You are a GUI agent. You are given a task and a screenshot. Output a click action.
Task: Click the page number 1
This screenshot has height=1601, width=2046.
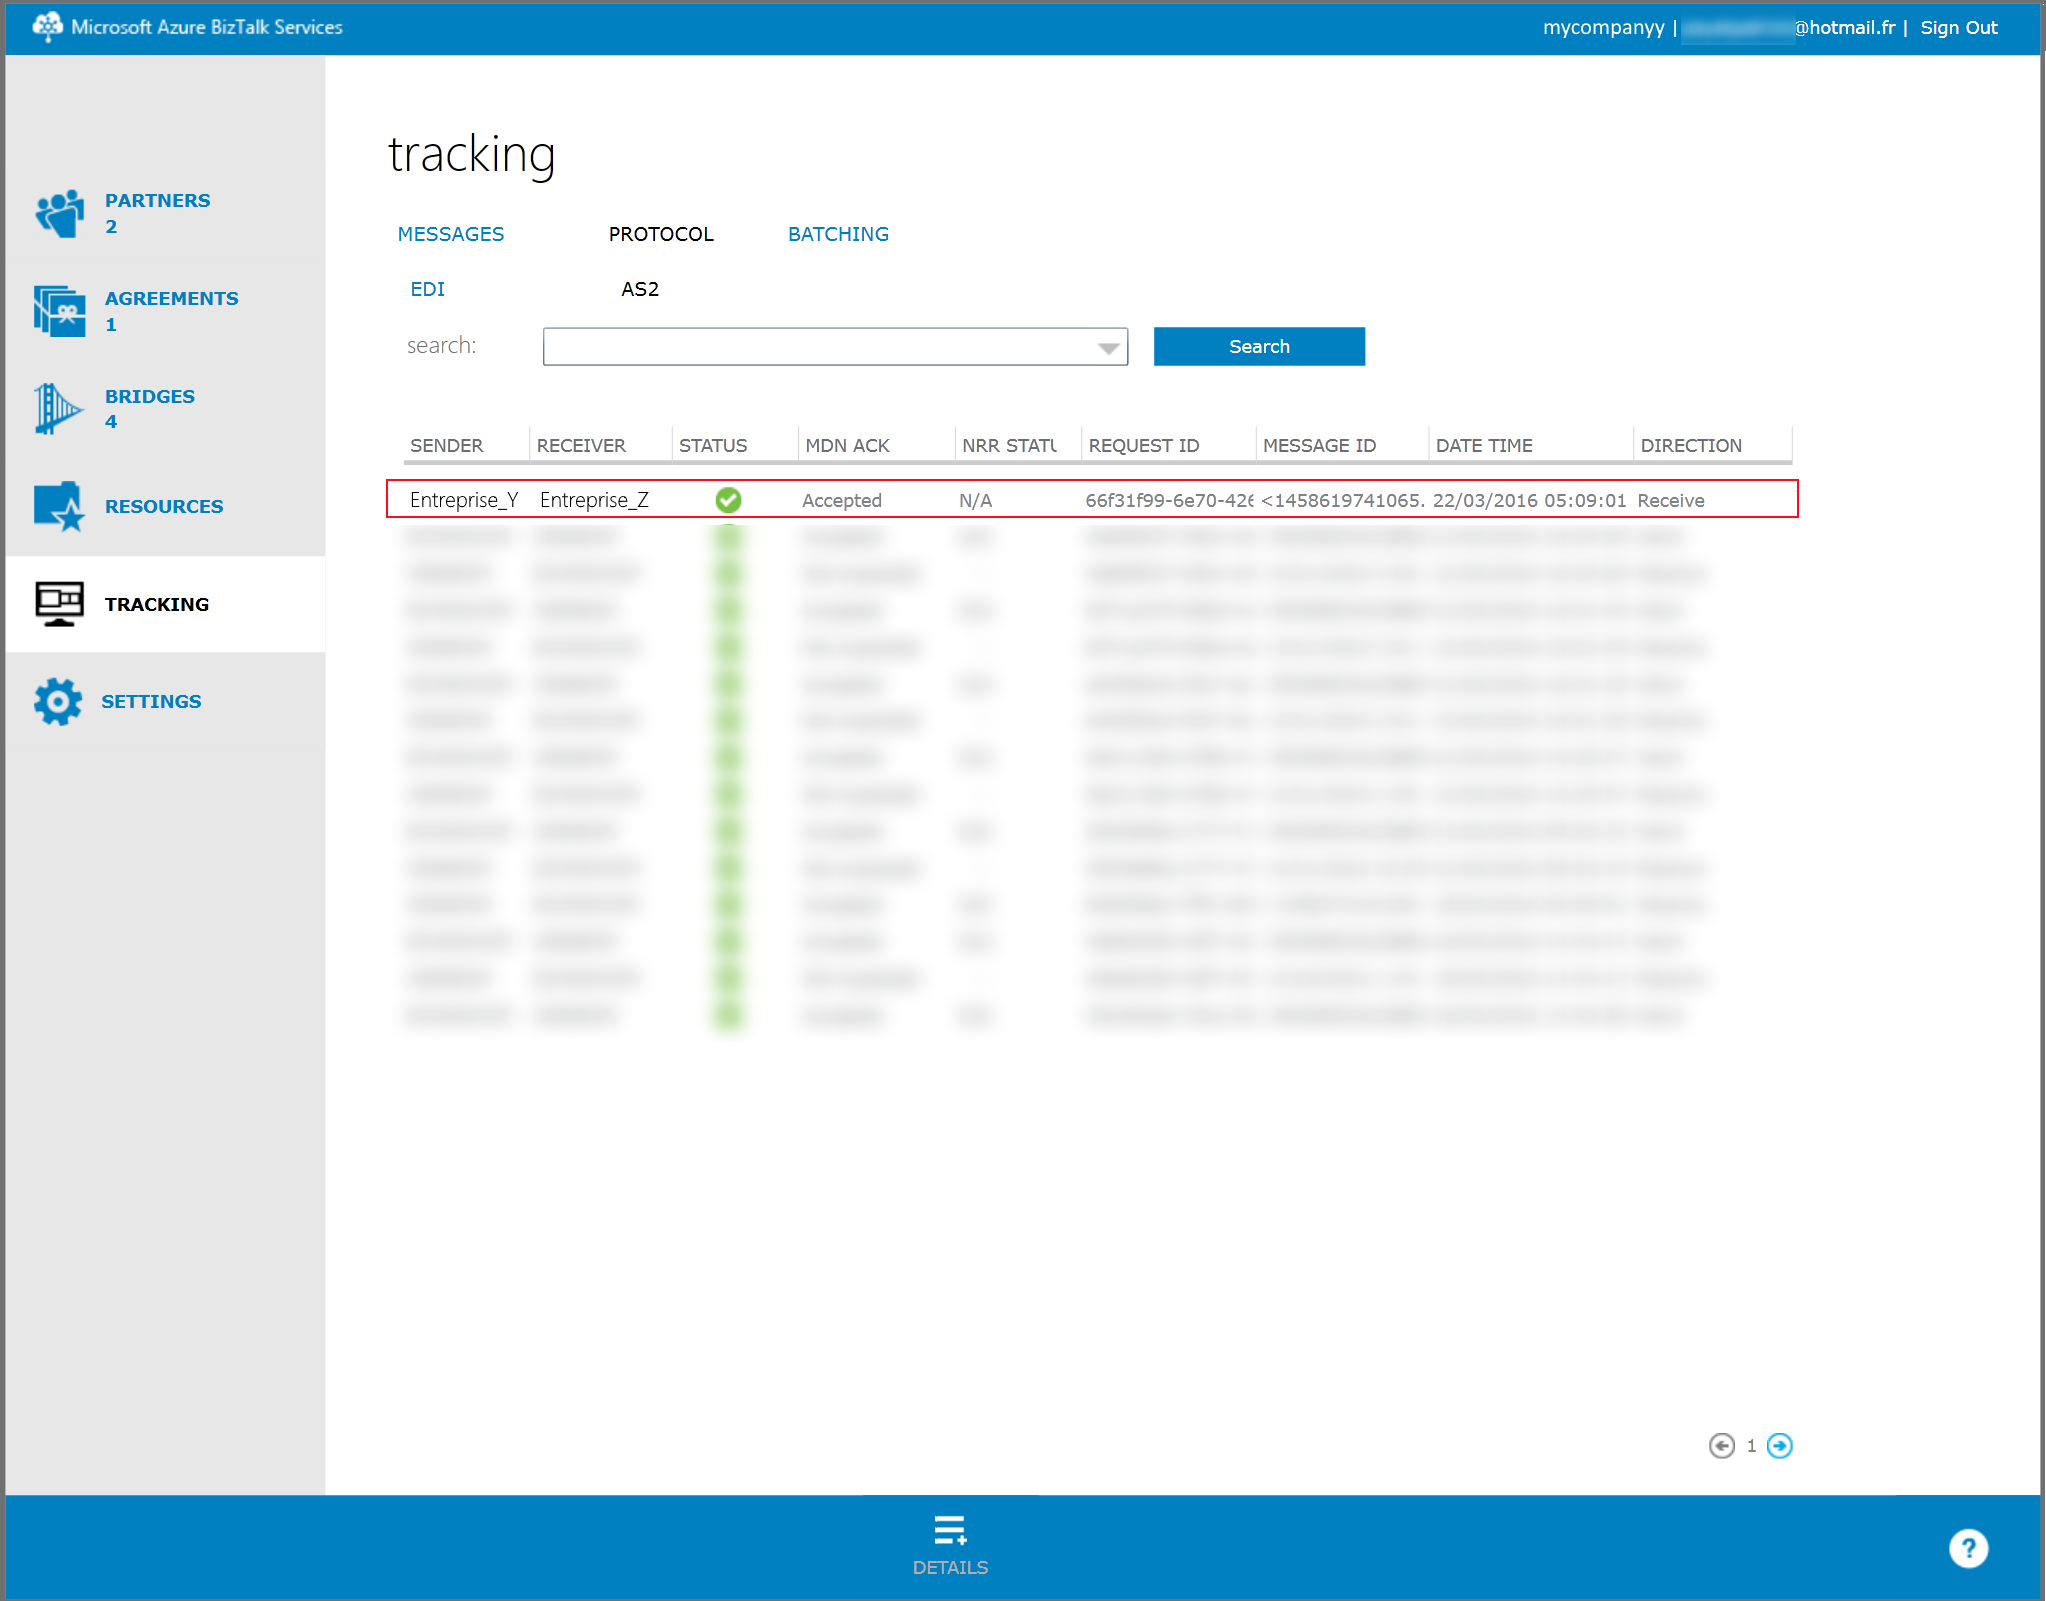[x=1751, y=1446]
